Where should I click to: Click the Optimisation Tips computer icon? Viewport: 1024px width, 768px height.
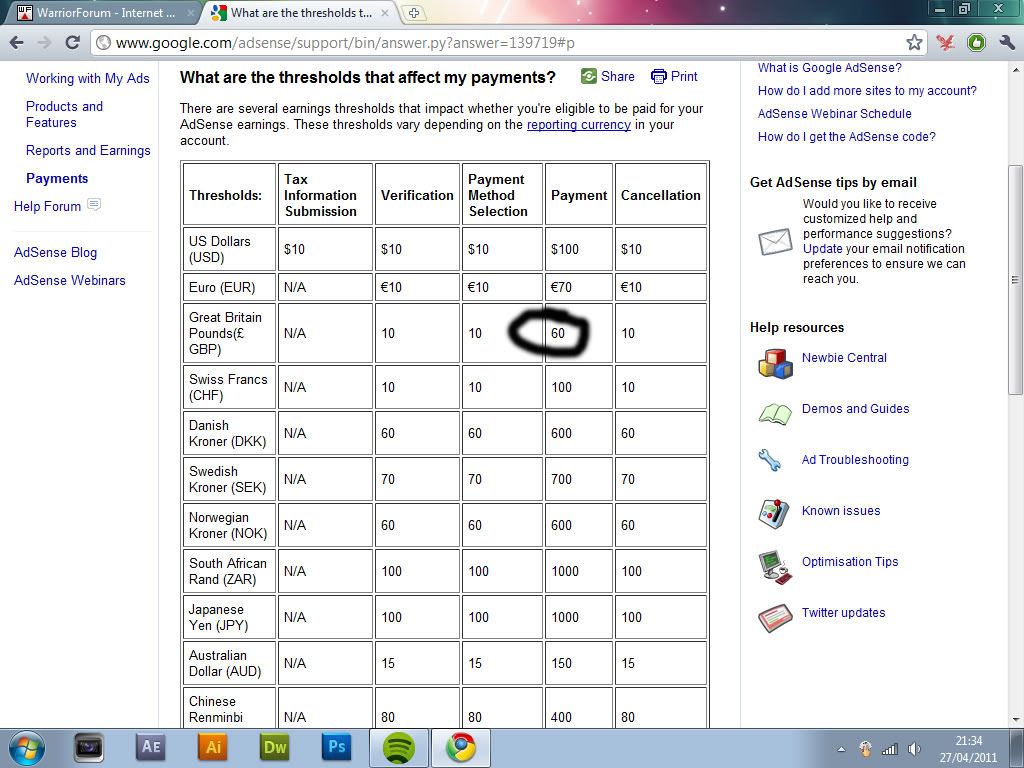(x=775, y=566)
